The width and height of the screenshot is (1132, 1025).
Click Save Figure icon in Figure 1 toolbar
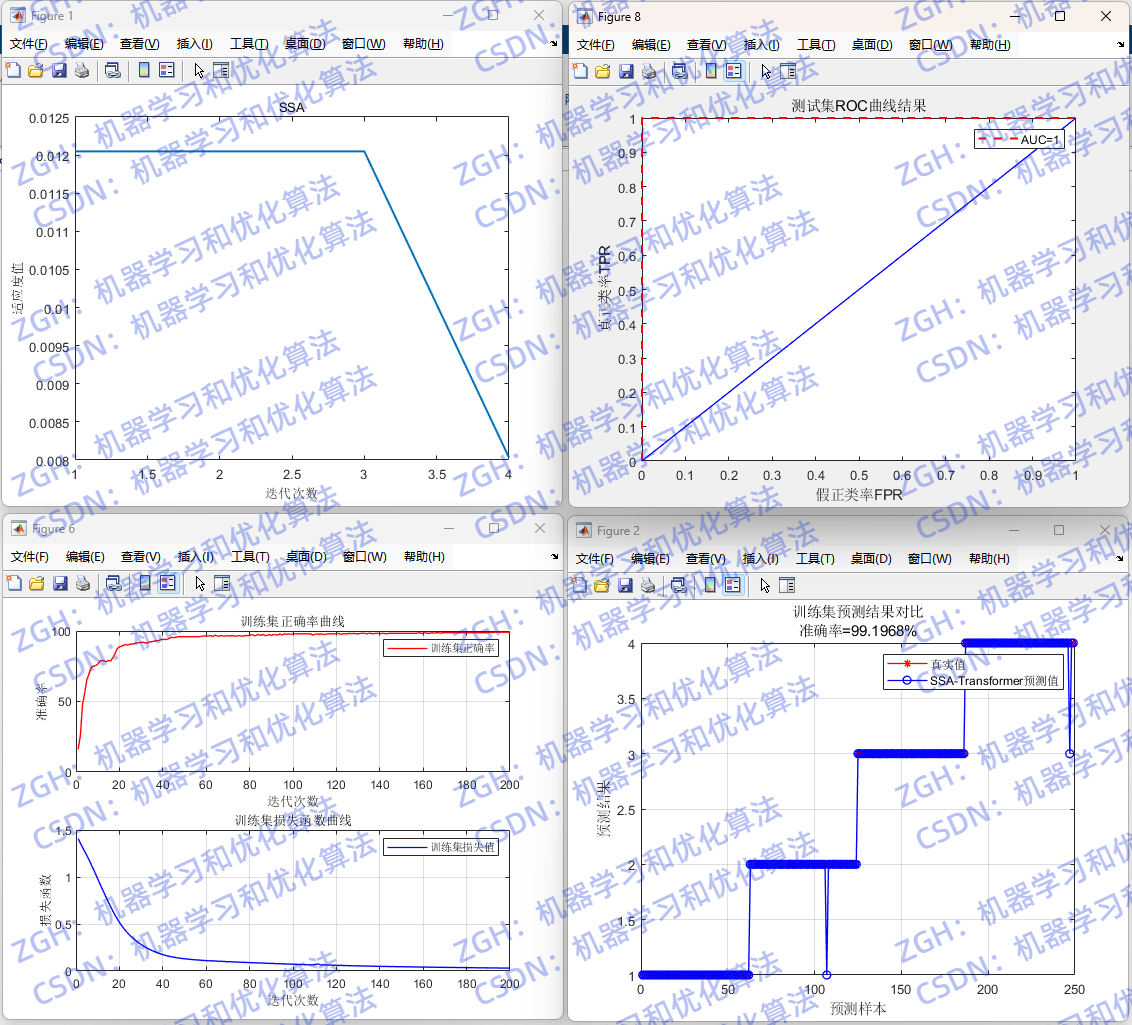(58, 70)
